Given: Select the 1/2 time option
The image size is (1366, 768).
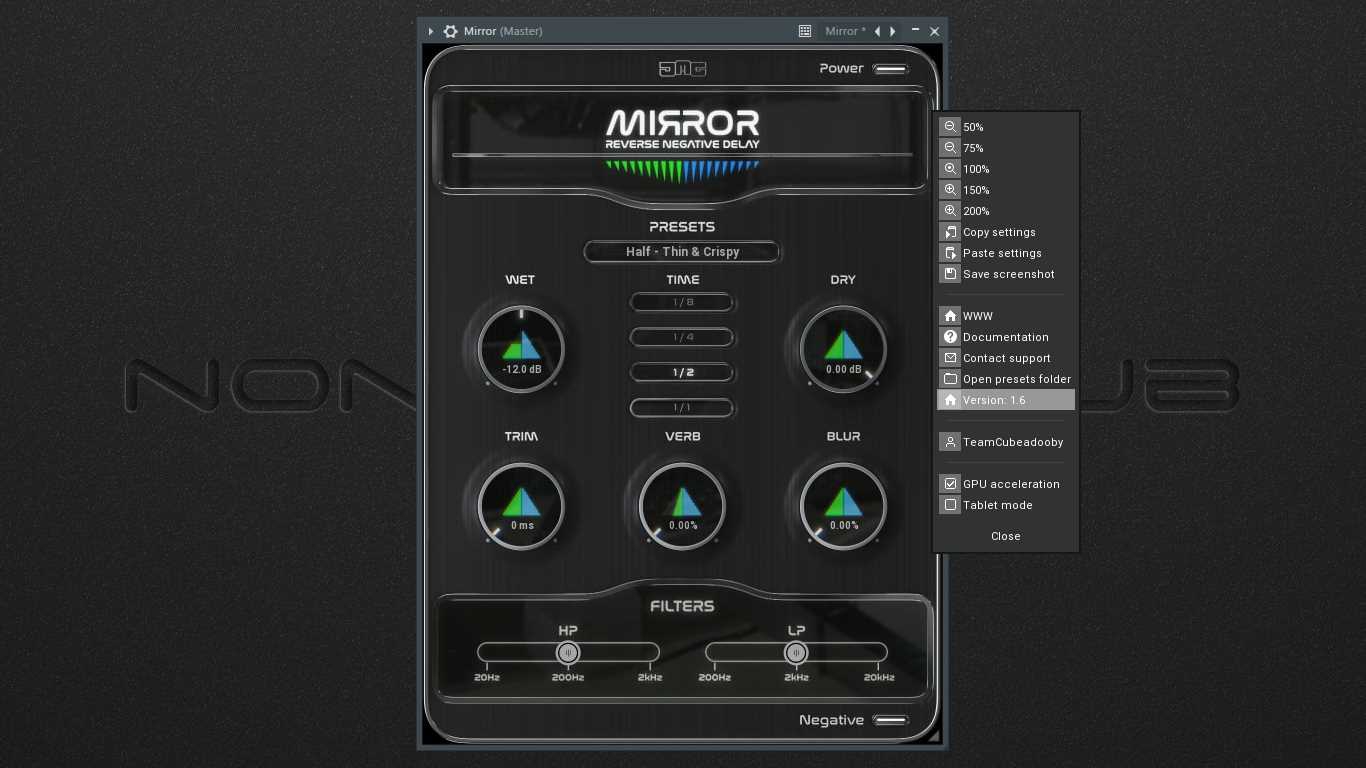Looking at the screenshot, I should point(683,372).
